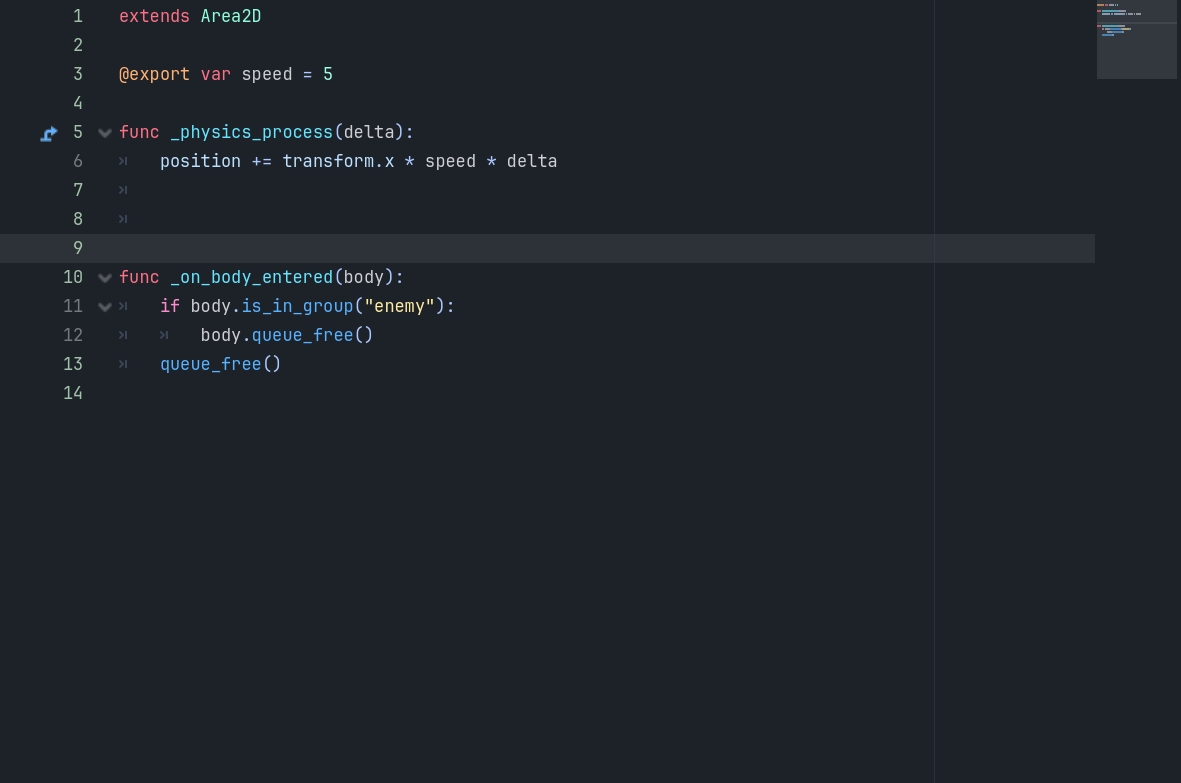Click body.queue_free() on line 12

pyautogui.click(x=285, y=335)
